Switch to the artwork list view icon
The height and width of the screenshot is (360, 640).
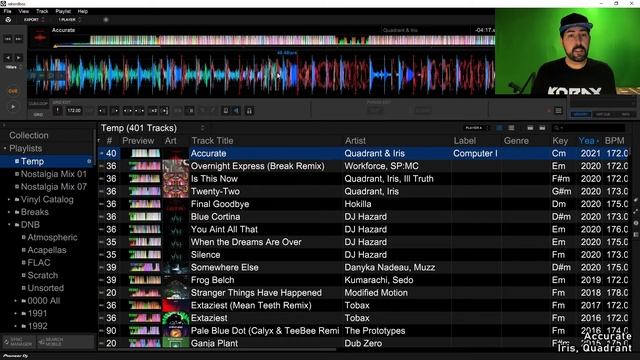pyautogui.click(x=499, y=128)
